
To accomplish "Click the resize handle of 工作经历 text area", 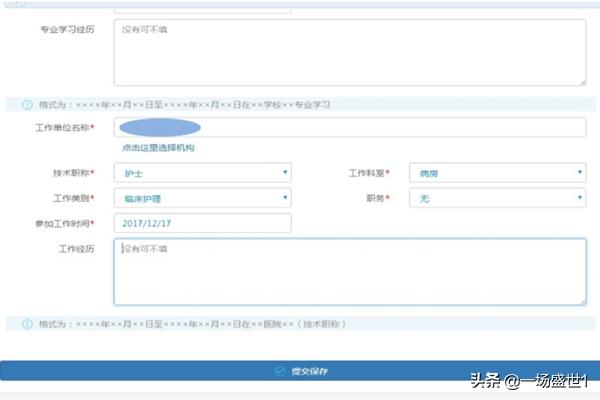I will (x=582, y=301).
